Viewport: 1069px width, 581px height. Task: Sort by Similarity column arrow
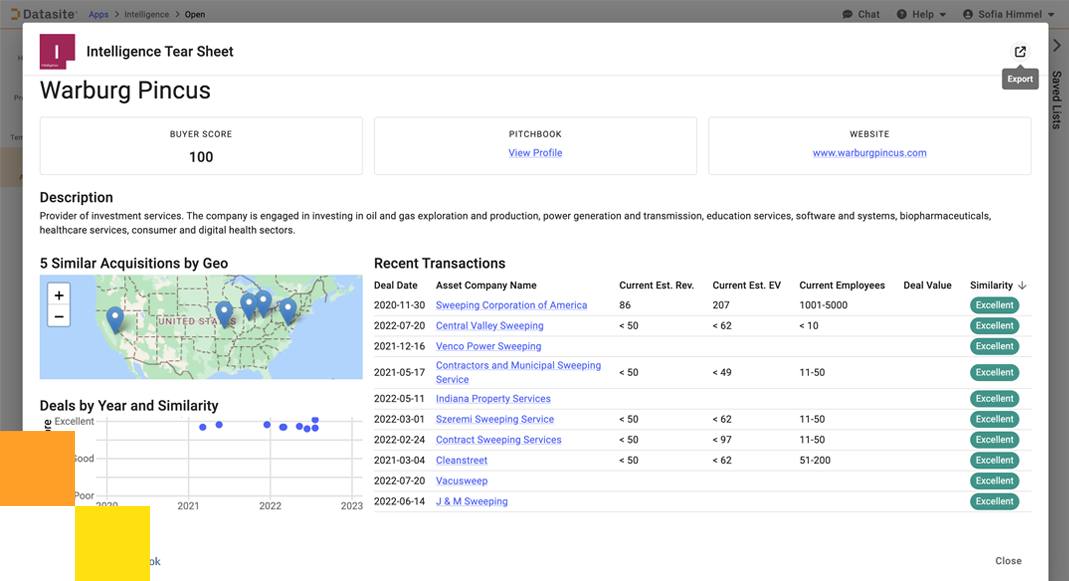tap(1022, 286)
